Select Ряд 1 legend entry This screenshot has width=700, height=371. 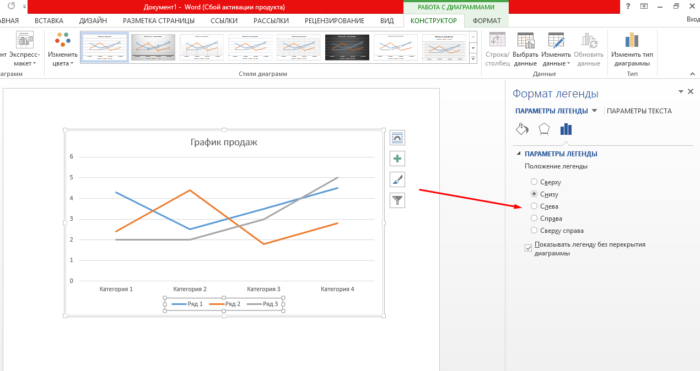[188, 304]
